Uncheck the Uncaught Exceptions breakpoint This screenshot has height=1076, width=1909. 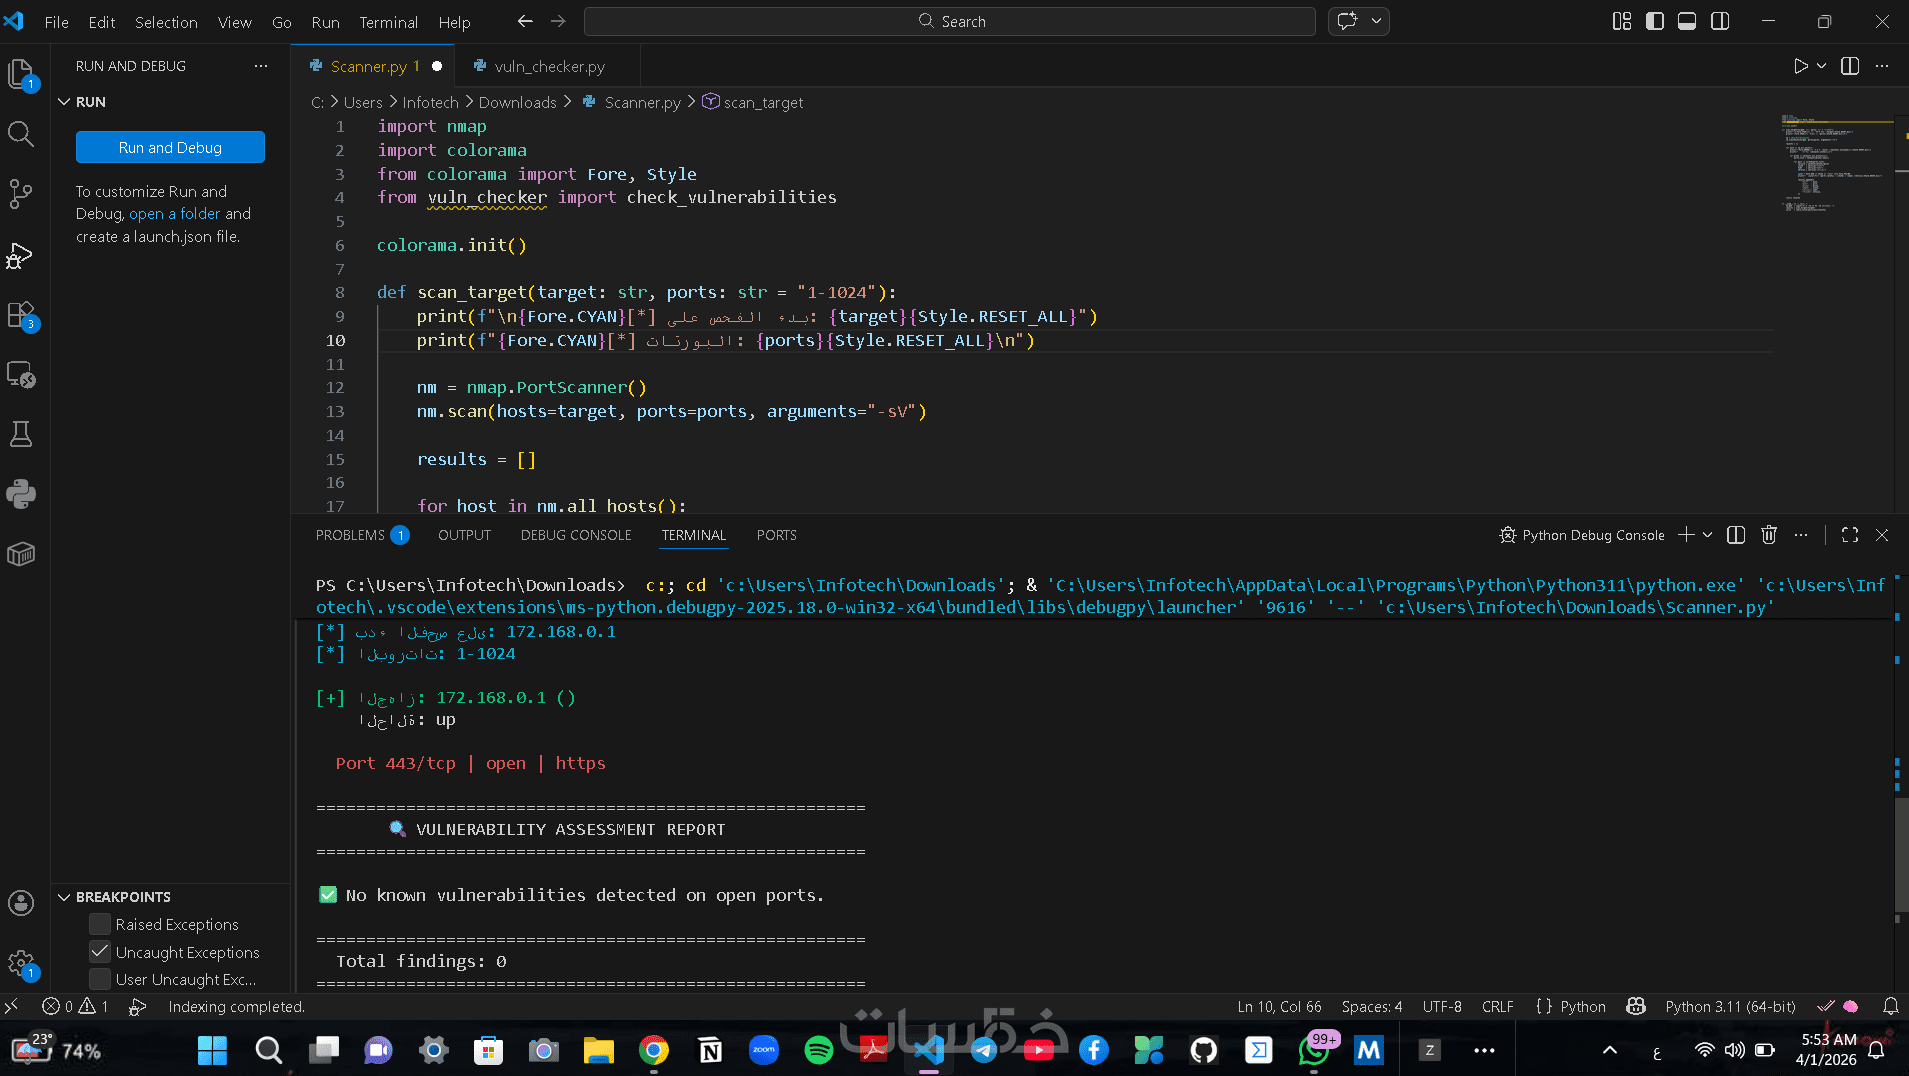click(x=100, y=951)
